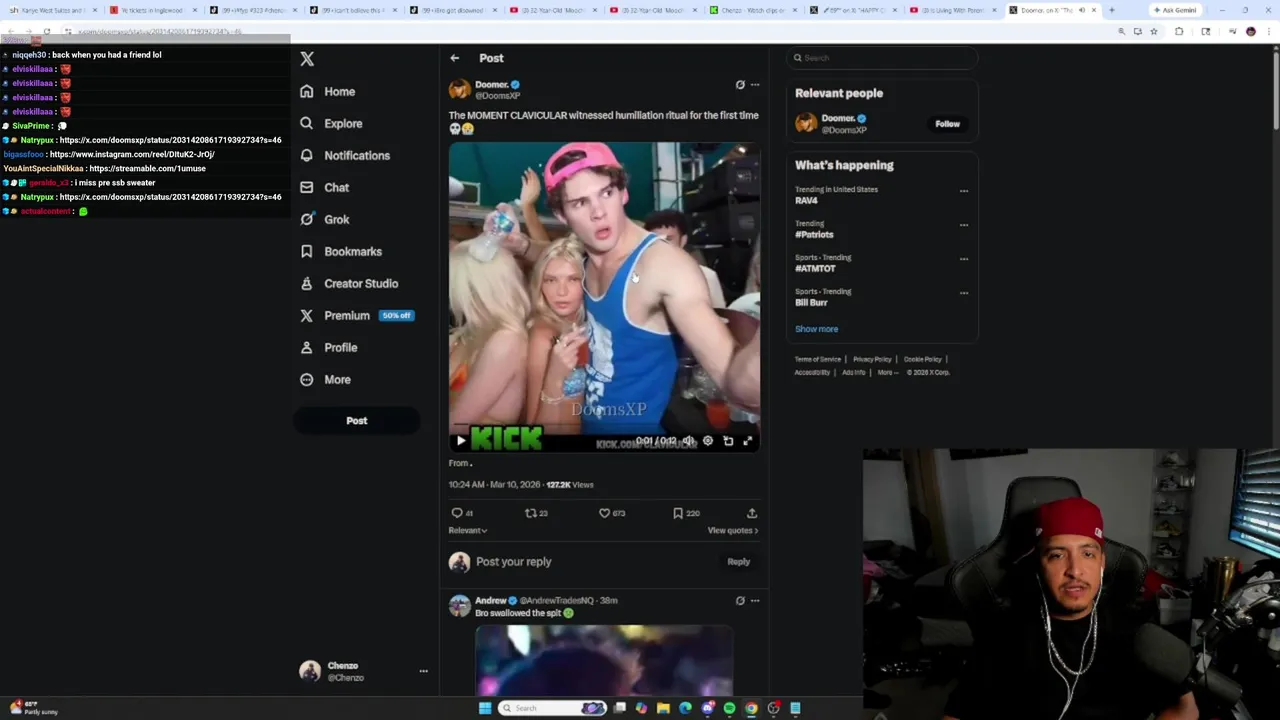Click the Post compose button
This screenshot has height=720, width=1280.
357,421
